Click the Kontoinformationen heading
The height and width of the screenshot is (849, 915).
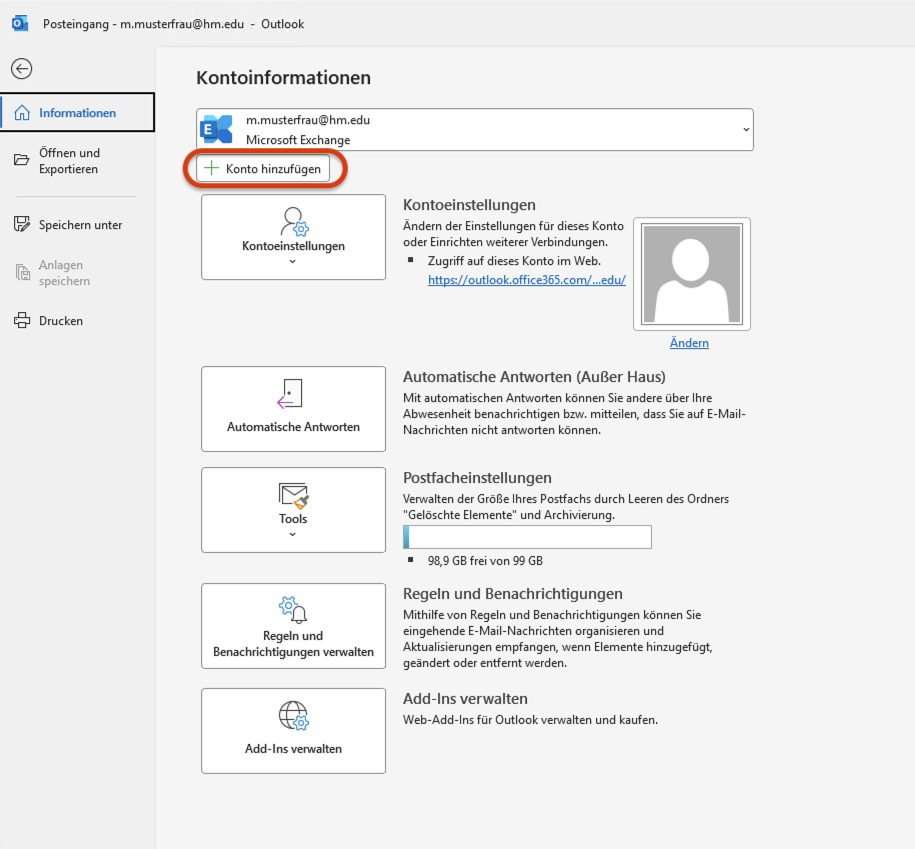[284, 78]
